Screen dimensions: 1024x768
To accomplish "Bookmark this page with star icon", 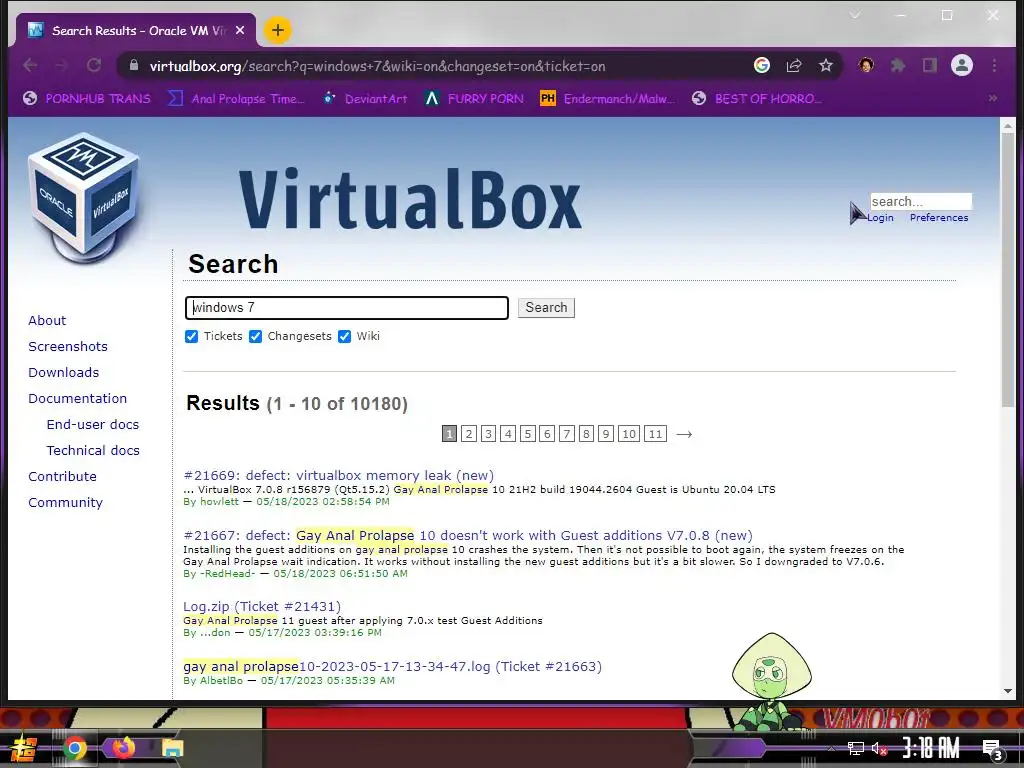I will (x=825, y=65).
